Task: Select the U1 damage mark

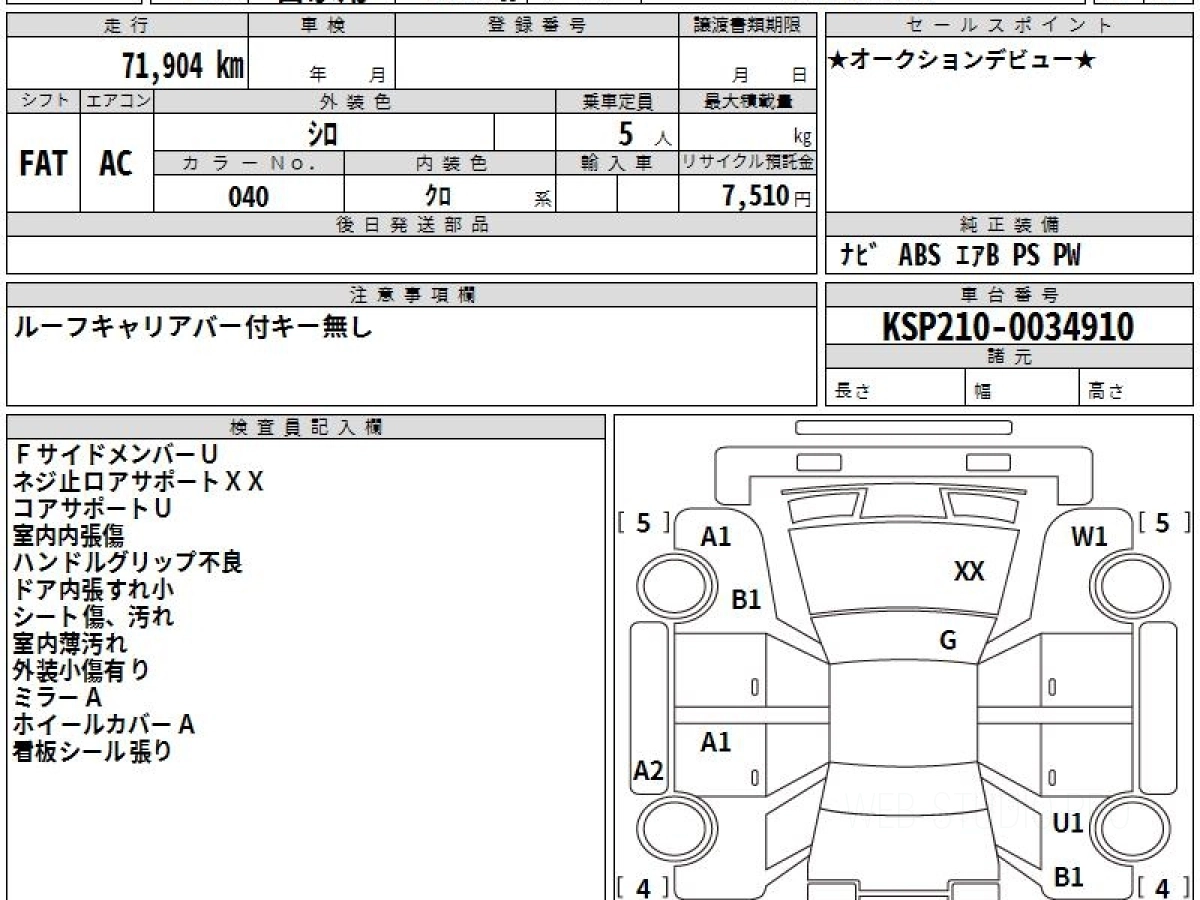Action: point(1069,824)
